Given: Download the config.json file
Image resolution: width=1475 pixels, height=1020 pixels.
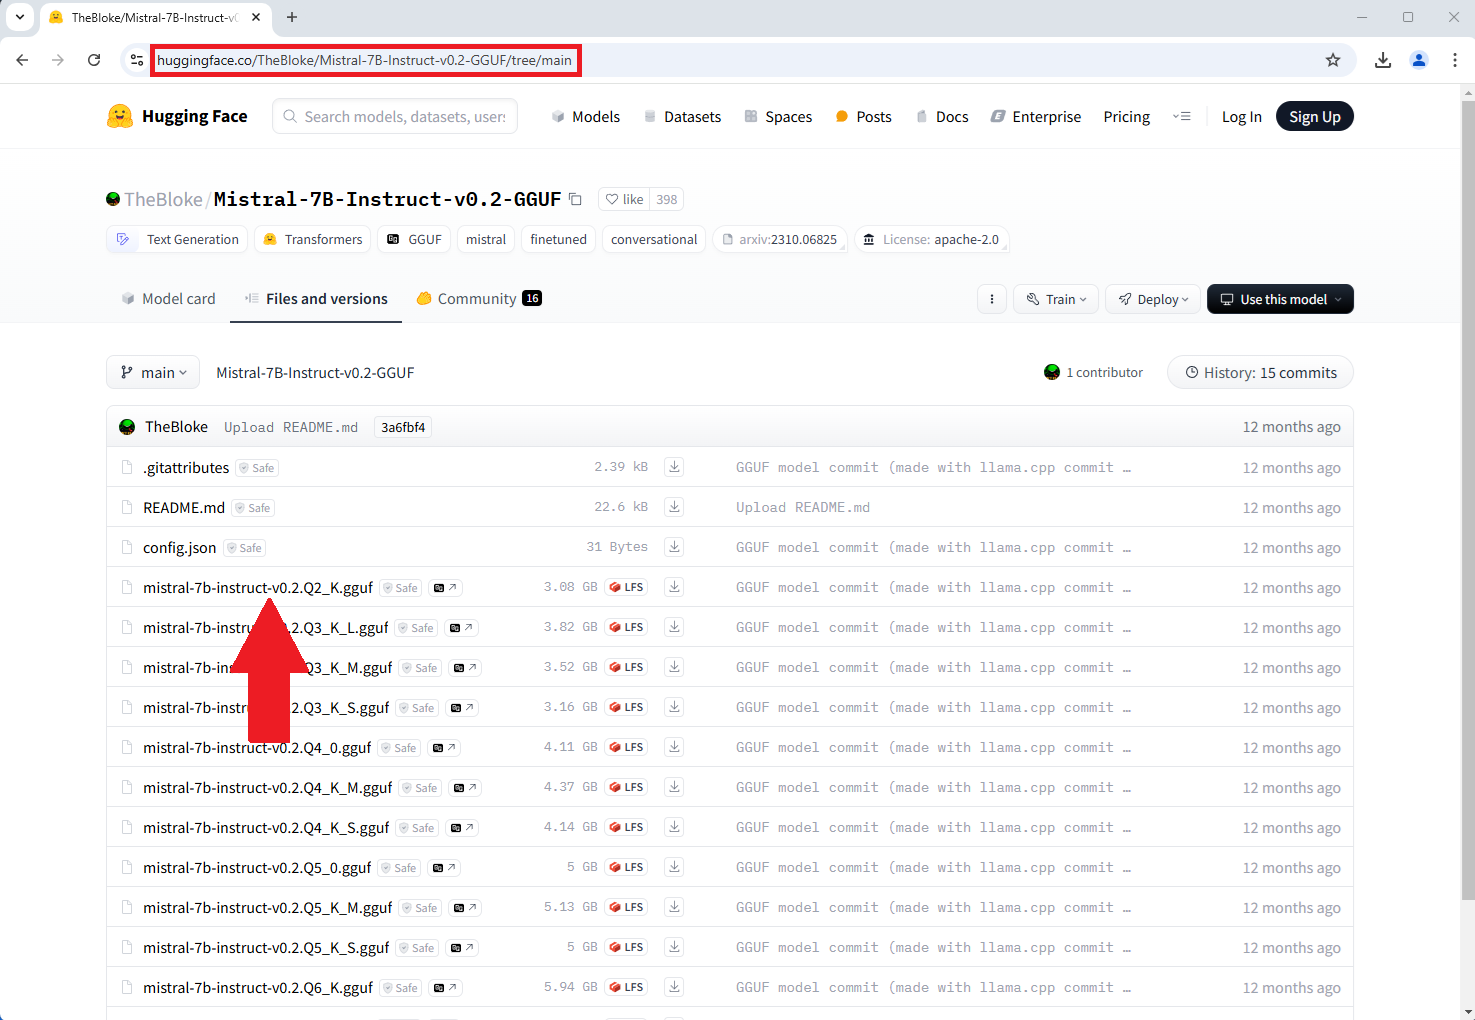Looking at the screenshot, I should click(674, 547).
